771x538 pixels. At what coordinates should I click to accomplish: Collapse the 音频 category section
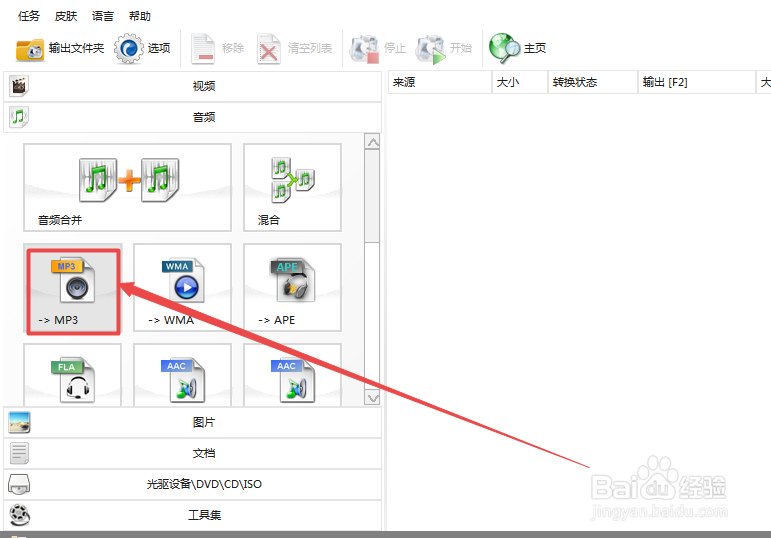point(193,117)
